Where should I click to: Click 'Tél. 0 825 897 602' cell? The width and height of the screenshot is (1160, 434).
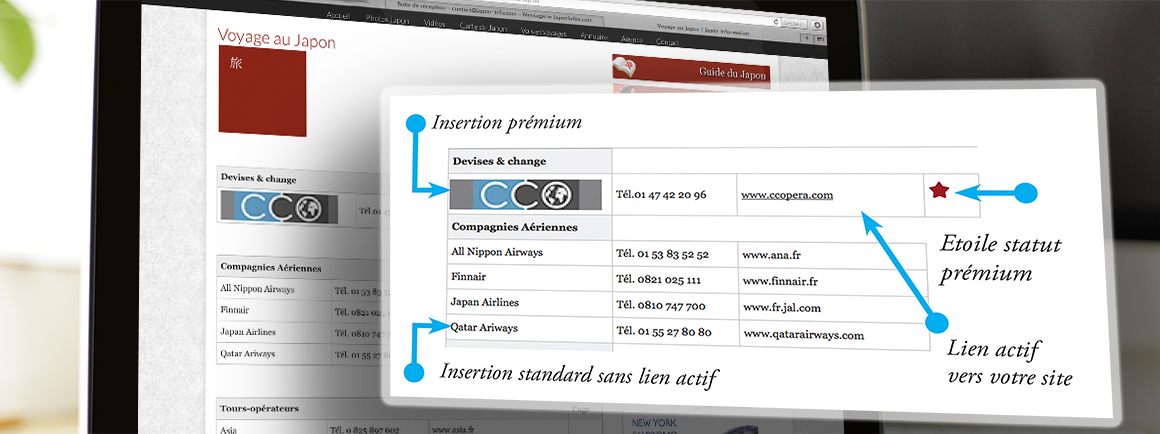tap(365, 430)
